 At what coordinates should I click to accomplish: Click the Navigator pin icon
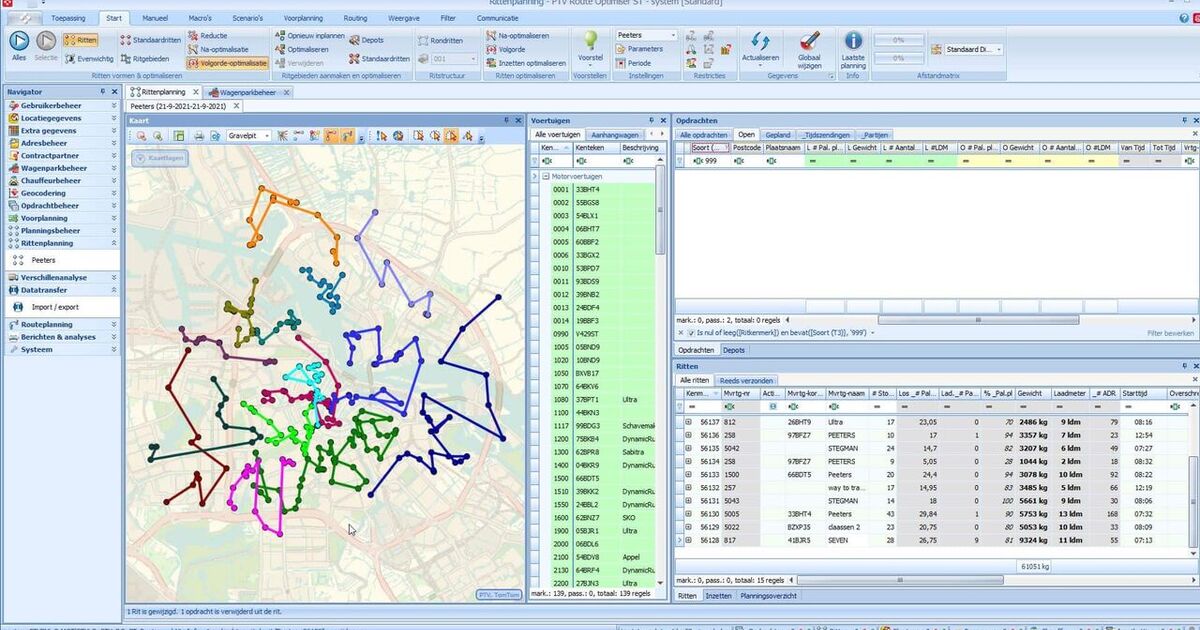(104, 92)
